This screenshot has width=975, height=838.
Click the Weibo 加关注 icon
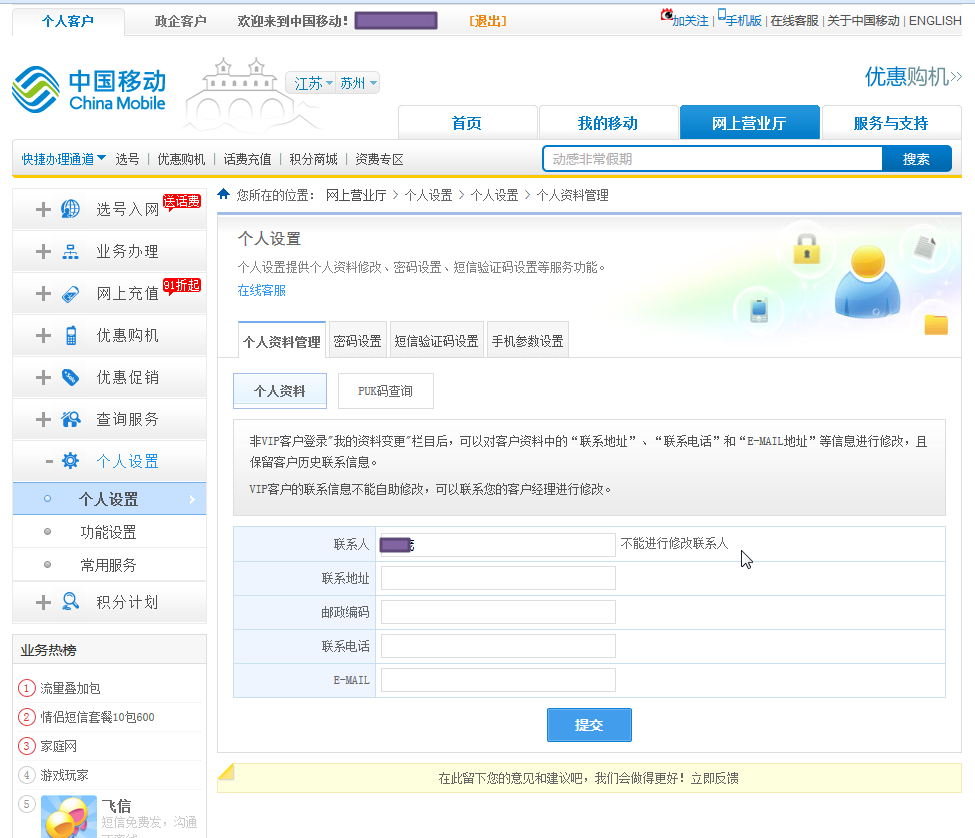point(667,14)
